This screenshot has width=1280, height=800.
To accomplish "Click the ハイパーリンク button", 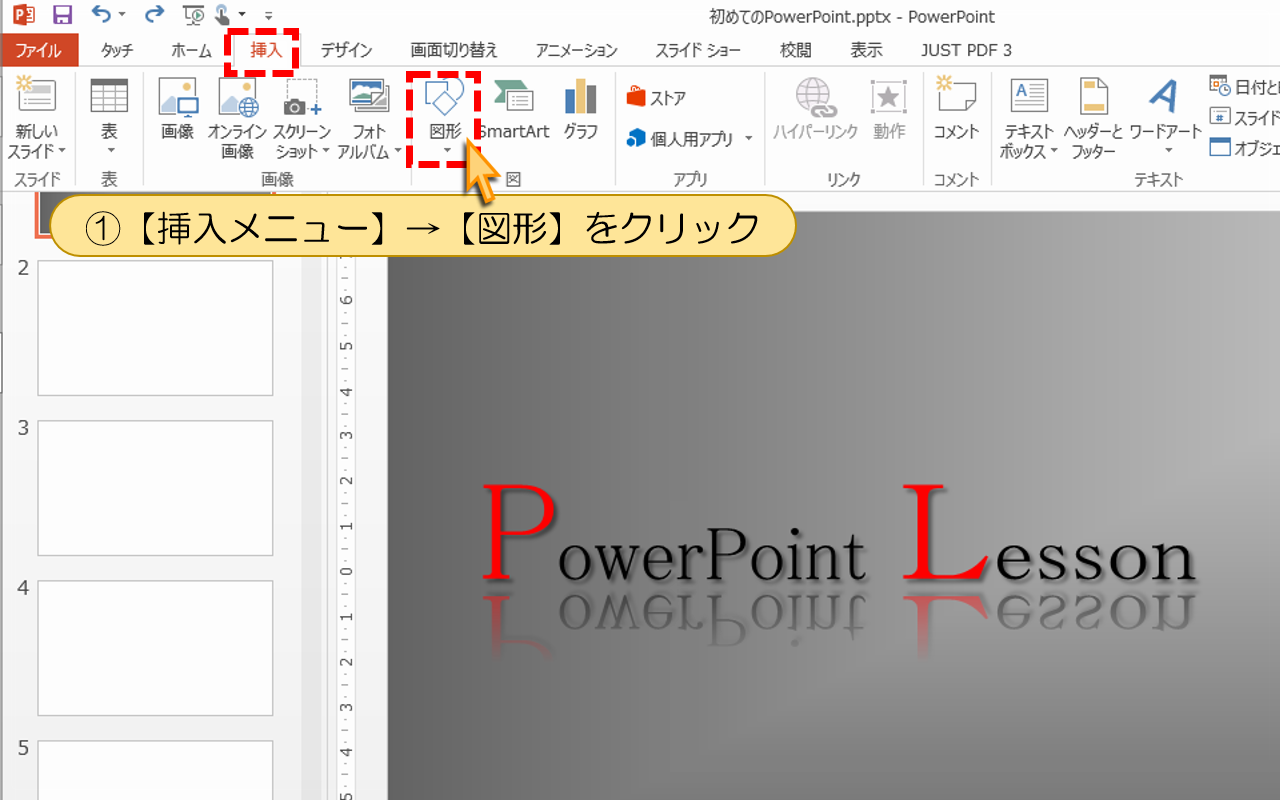I will (x=815, y=108).
